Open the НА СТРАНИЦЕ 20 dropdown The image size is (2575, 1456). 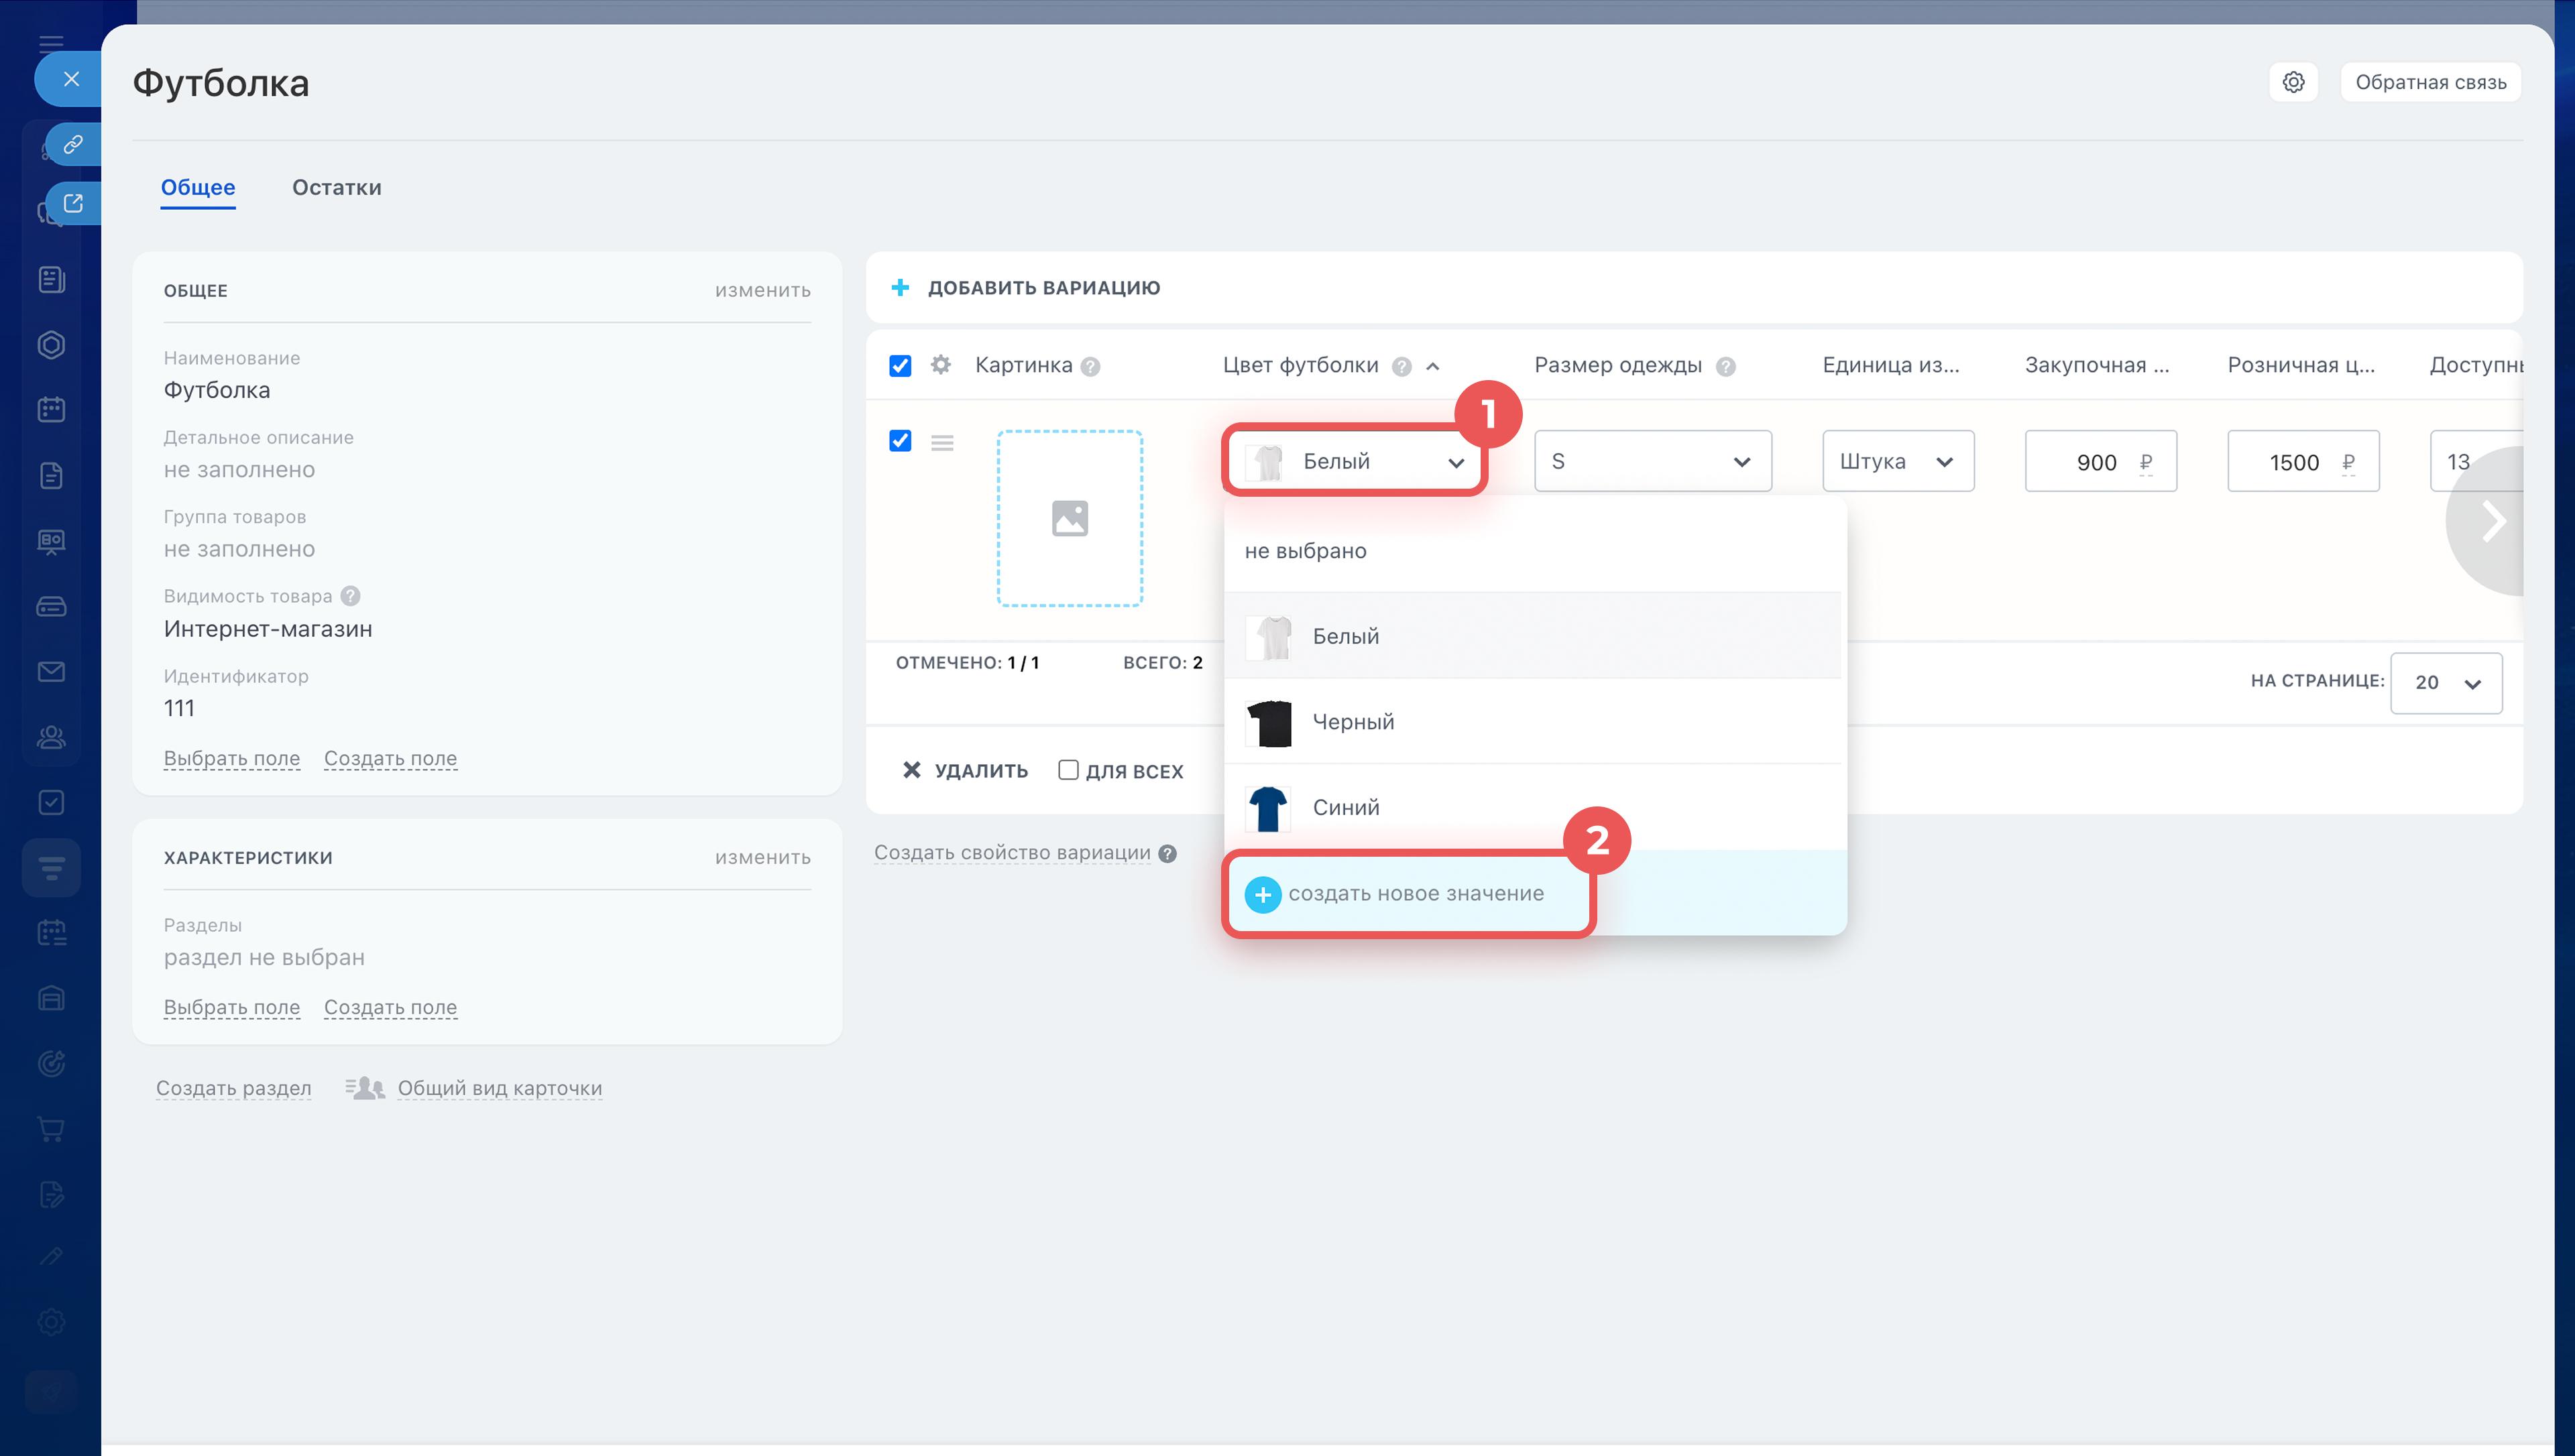[x=2445, y=683]
